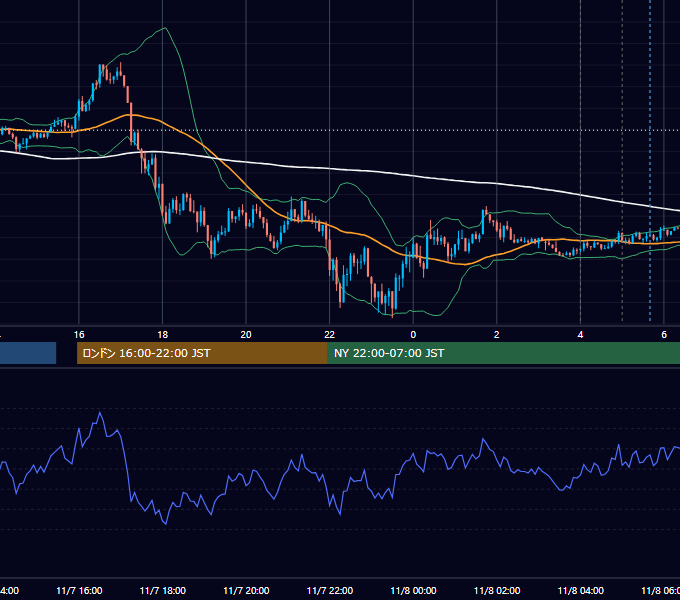Image resolution: width=680 pixels, height=600 pixels.
Task: Click the 11/8 00:00 date label
Action: point(413,590)
